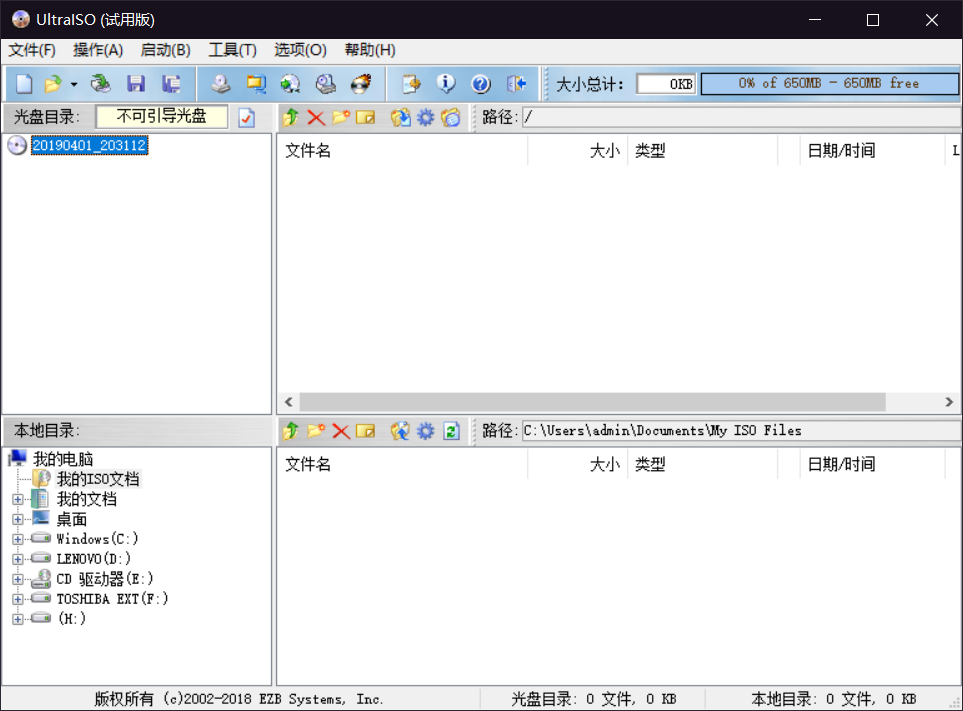This screenshot has height=711, width=963.
Task: Click the Make CD/DVD image icon
Action: [x=220, y=84]
